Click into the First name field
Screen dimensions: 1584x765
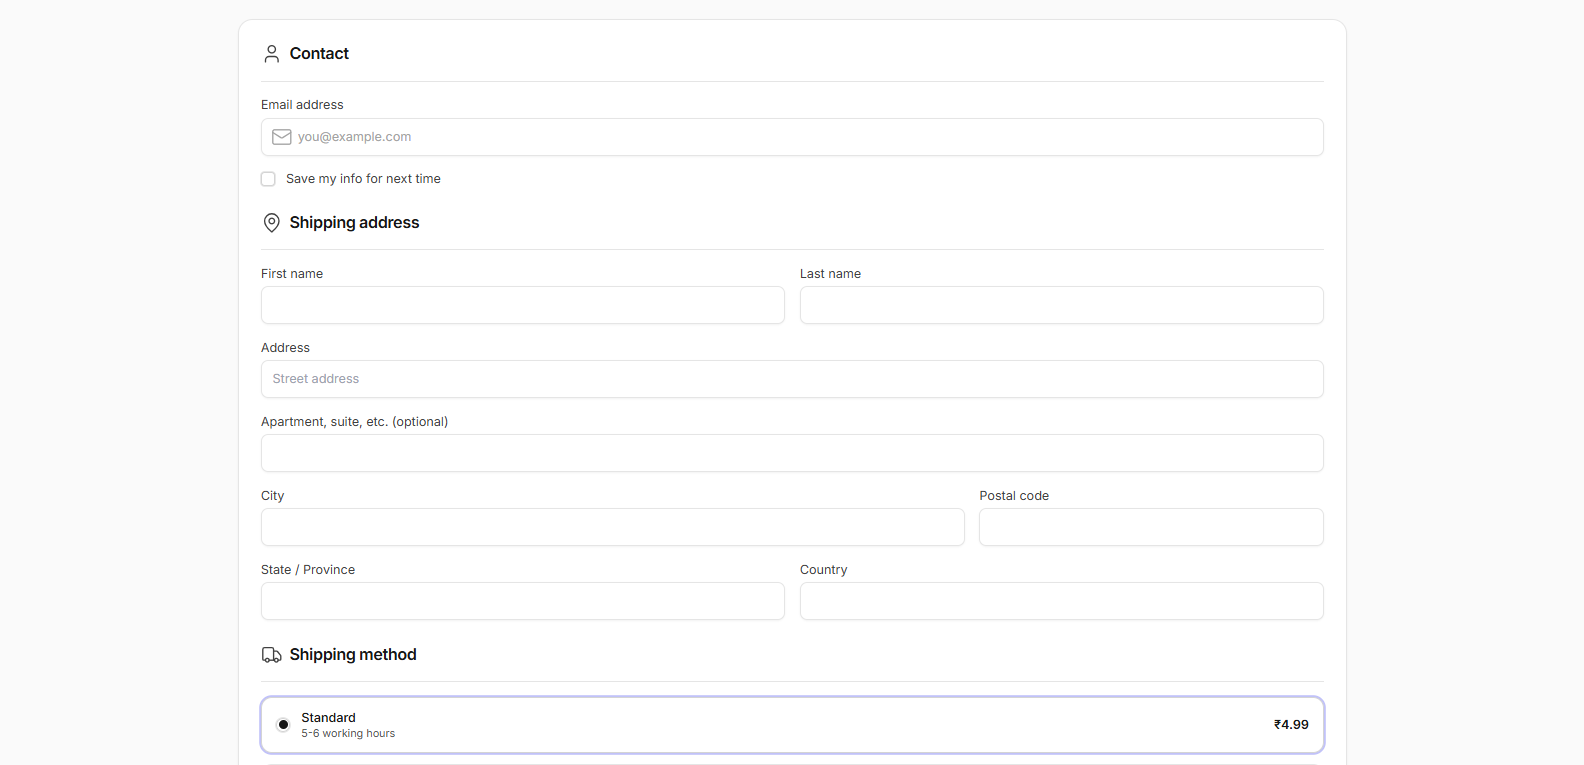click(522, 305)
